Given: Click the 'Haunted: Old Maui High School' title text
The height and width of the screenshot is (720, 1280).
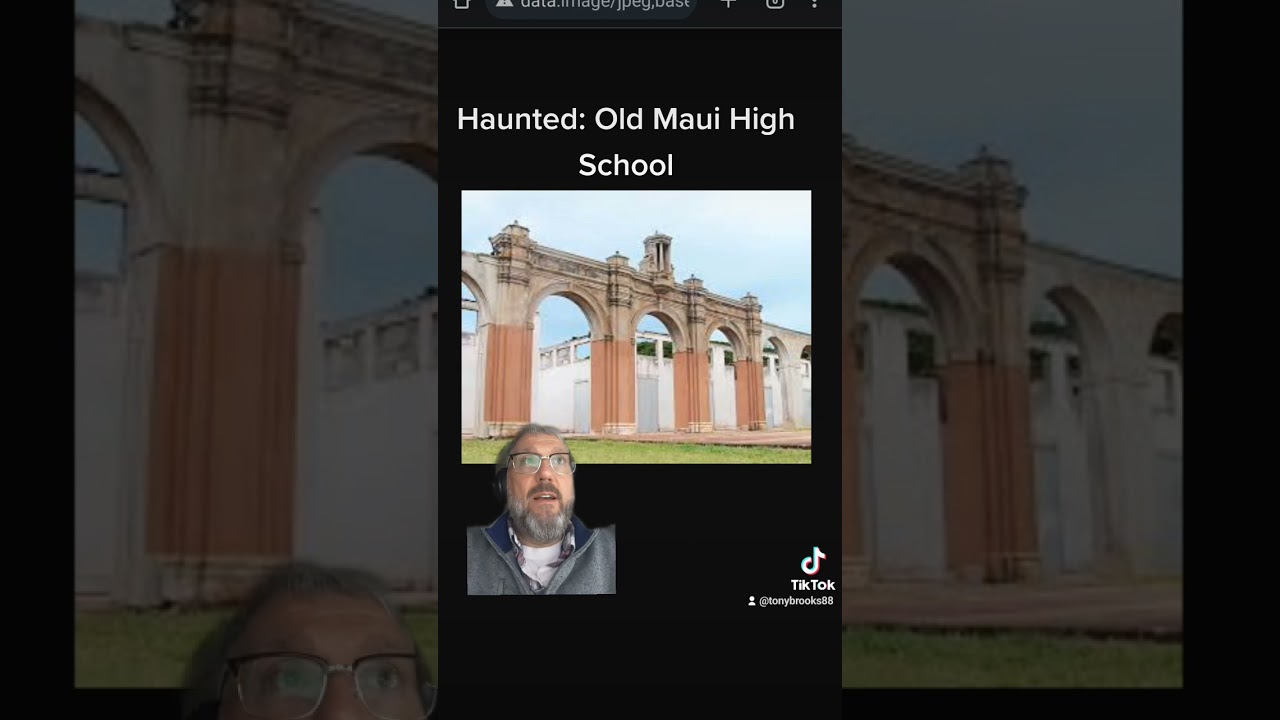Looking at the screenshot, I should pyautogui.click(x=626, y=142).
